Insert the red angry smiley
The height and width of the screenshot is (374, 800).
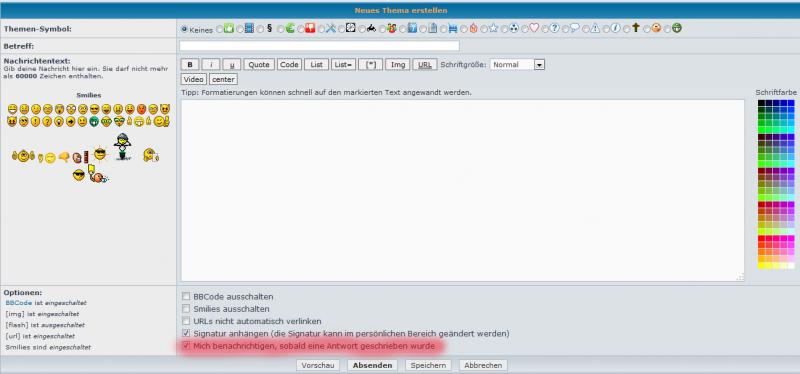point(141,109)
